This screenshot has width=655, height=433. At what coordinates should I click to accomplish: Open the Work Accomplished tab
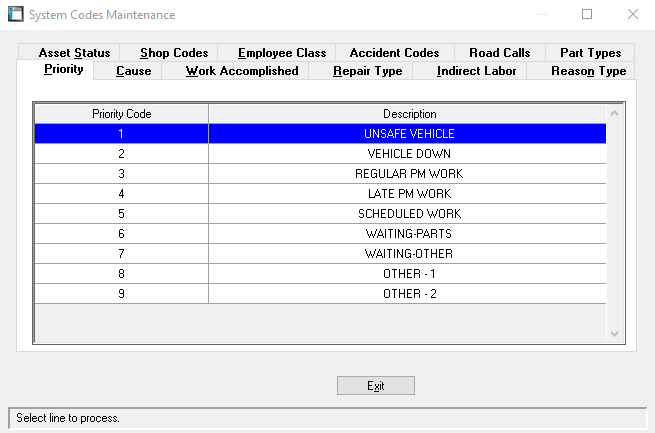[242, 71]
